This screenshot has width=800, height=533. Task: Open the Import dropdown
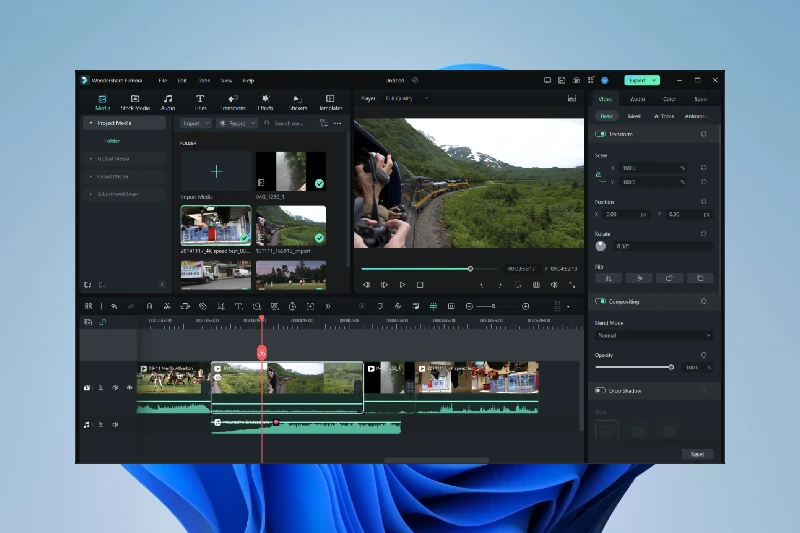(196, 123)
